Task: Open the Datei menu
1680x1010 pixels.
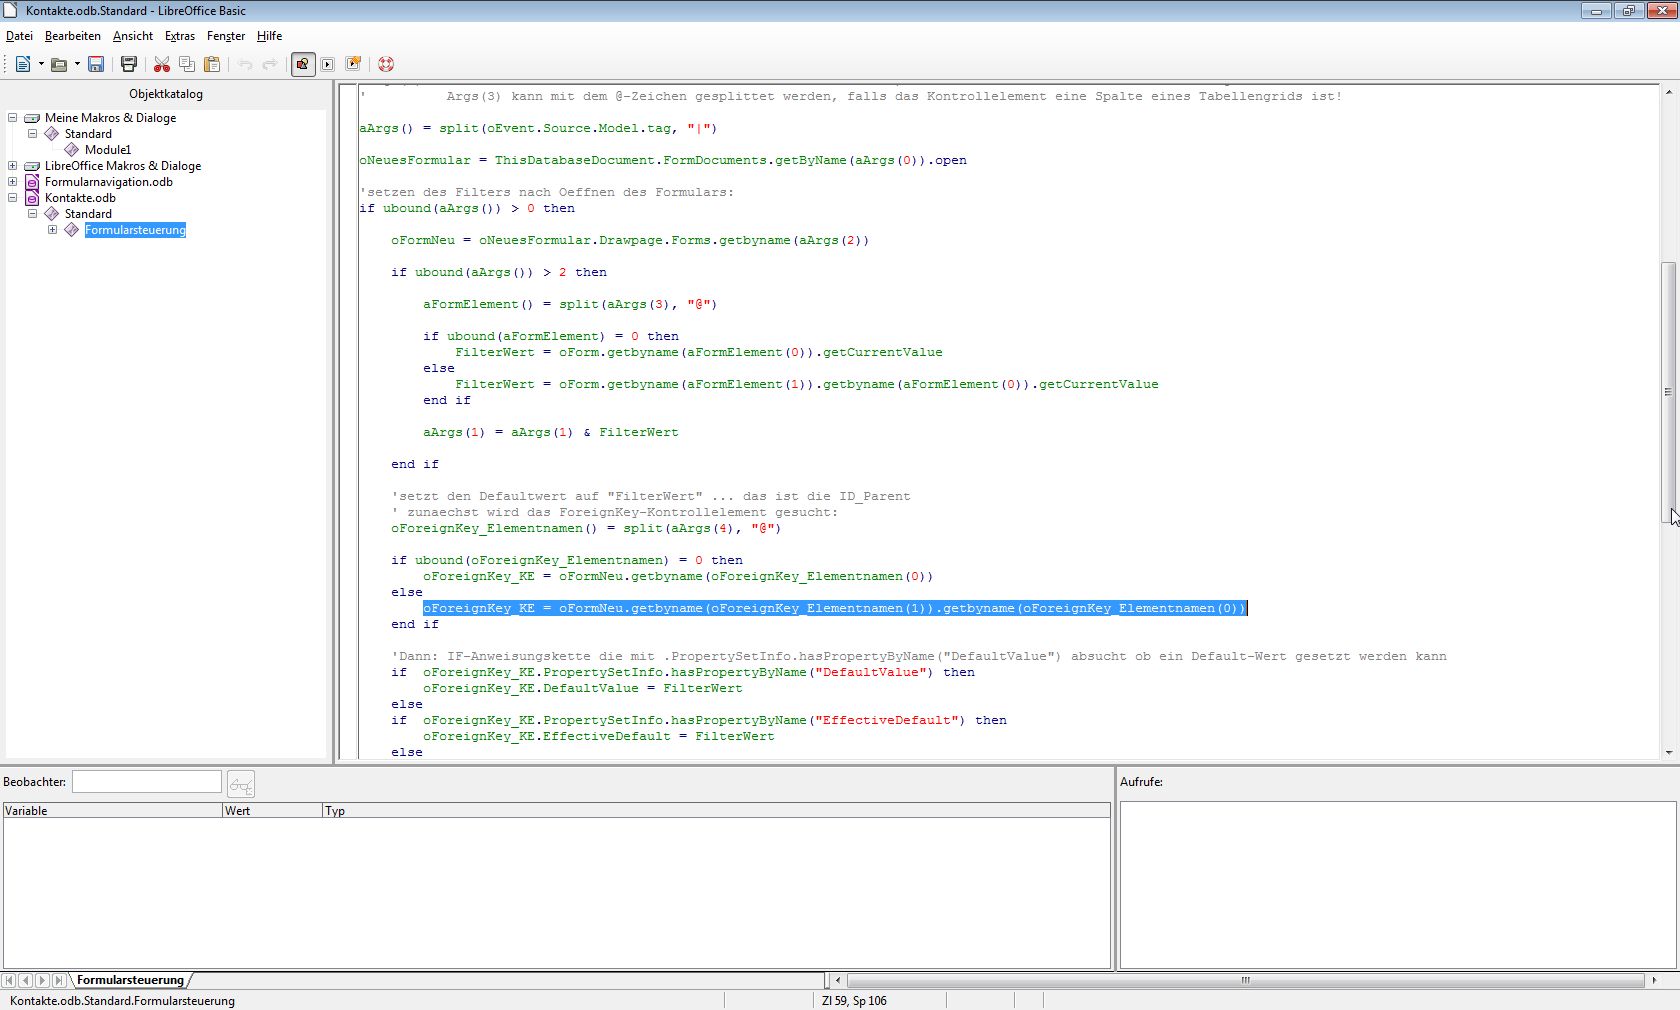Action: point(19,36)
